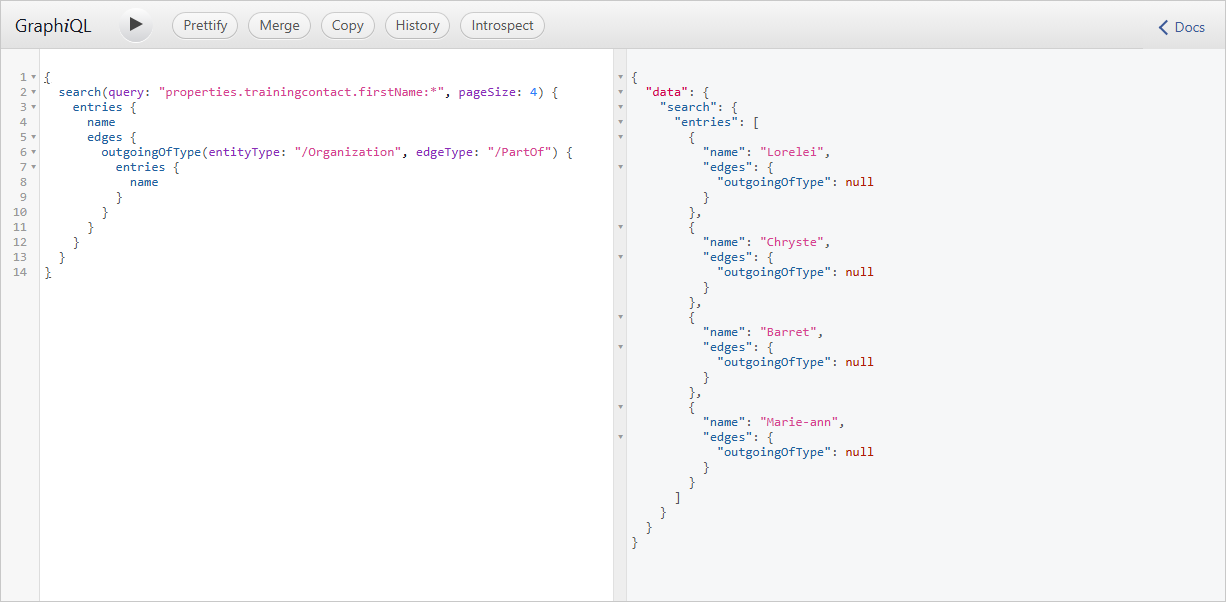Fold the edges object under Barret
1226x602 pixels.
click(x=620, y=347)
